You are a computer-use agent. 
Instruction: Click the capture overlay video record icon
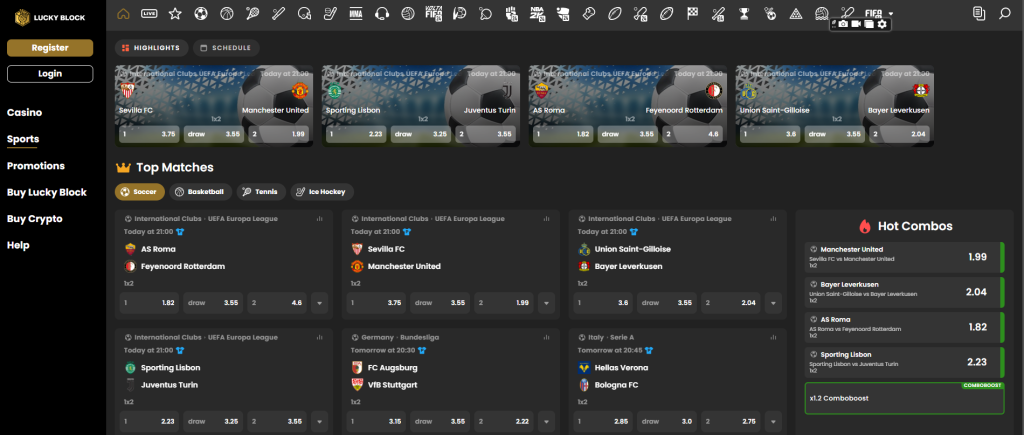coord(856,24)
